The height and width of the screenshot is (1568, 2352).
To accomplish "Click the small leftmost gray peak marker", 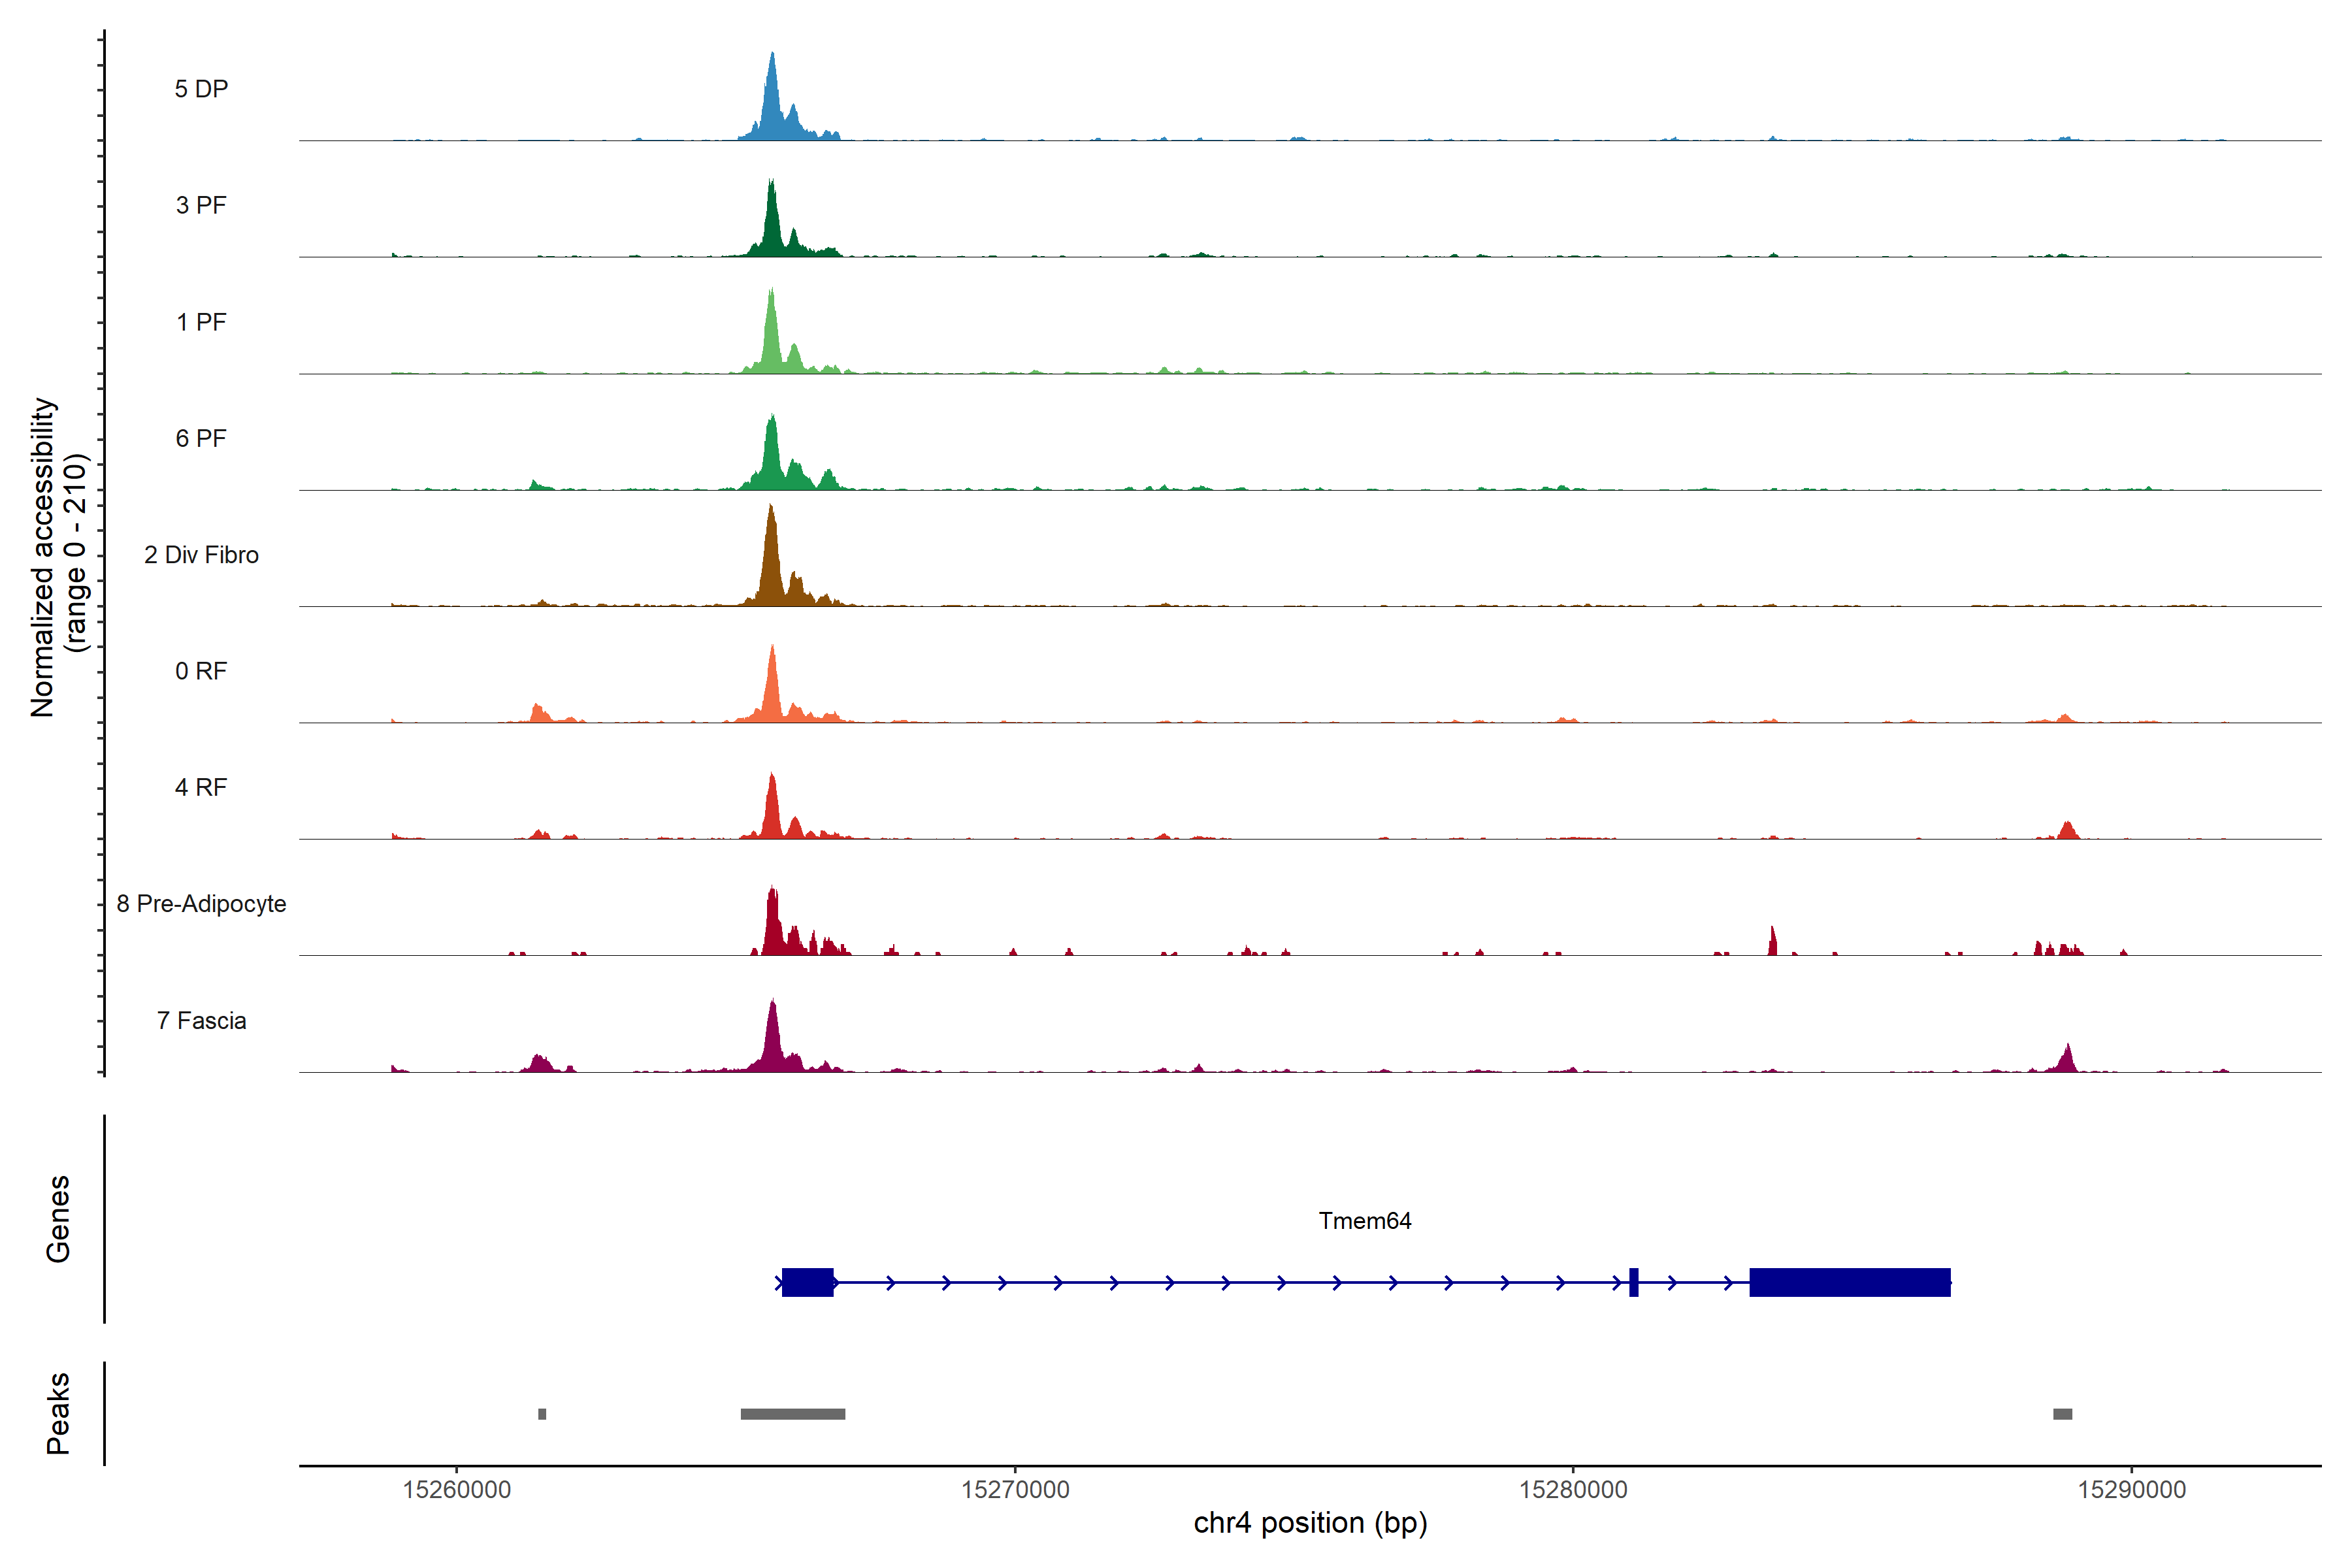I will pyautogui.click(x=542, y=1414).
